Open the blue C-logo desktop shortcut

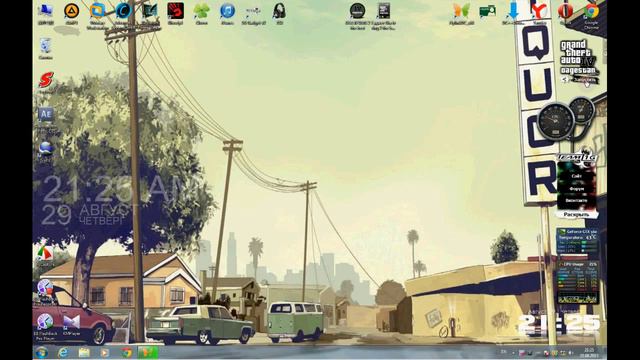[x=123, y=13]
